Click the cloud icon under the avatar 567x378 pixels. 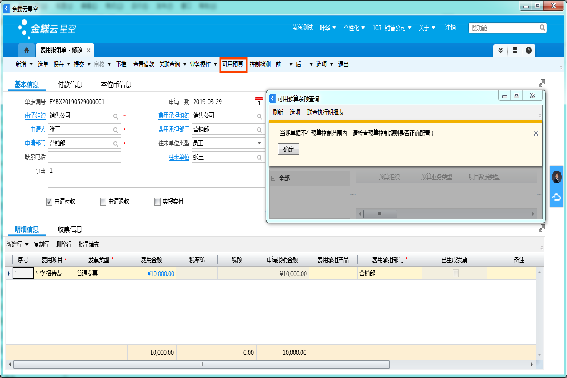pyautogui.click(x=557, y=197)
